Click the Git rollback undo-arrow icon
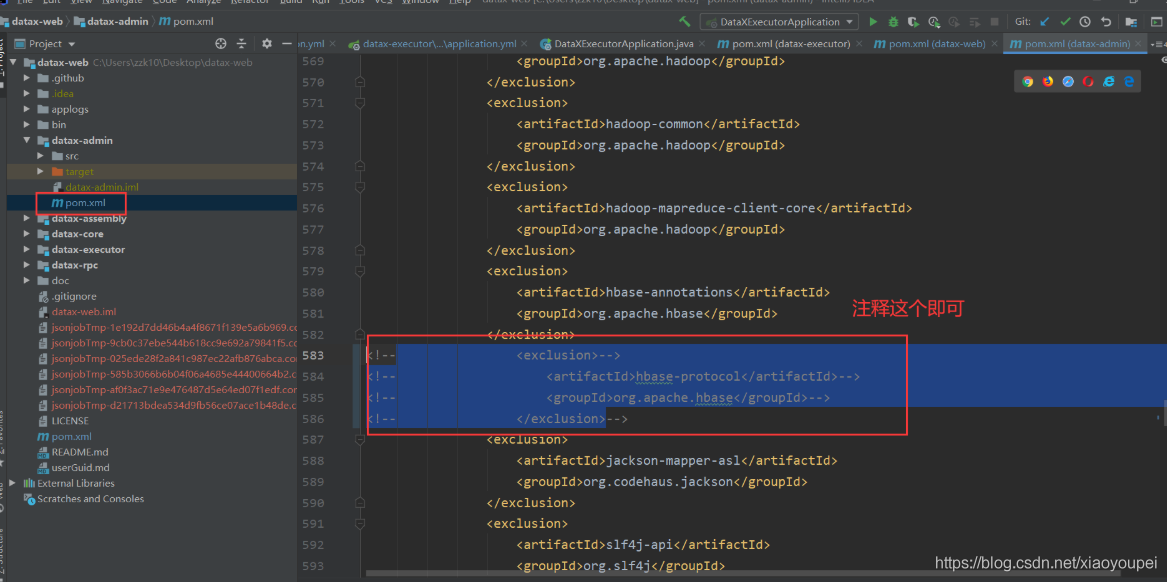 click(x=1106, y=22)
